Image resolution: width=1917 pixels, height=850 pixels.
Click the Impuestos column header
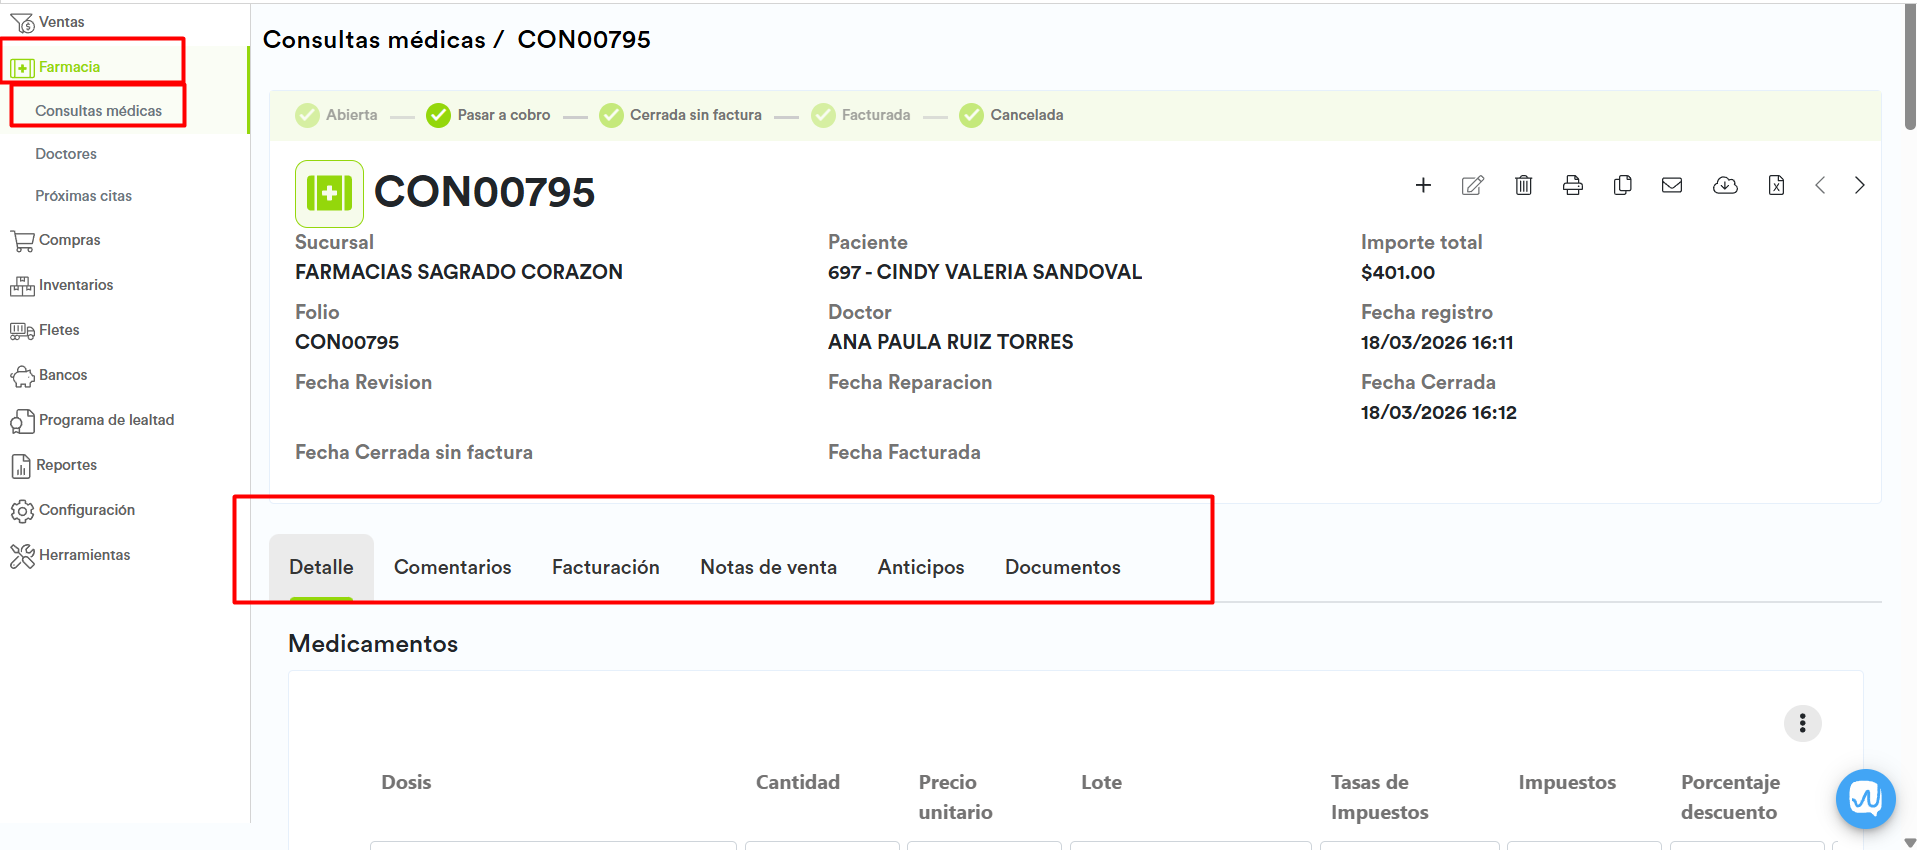click(1567, 782)
